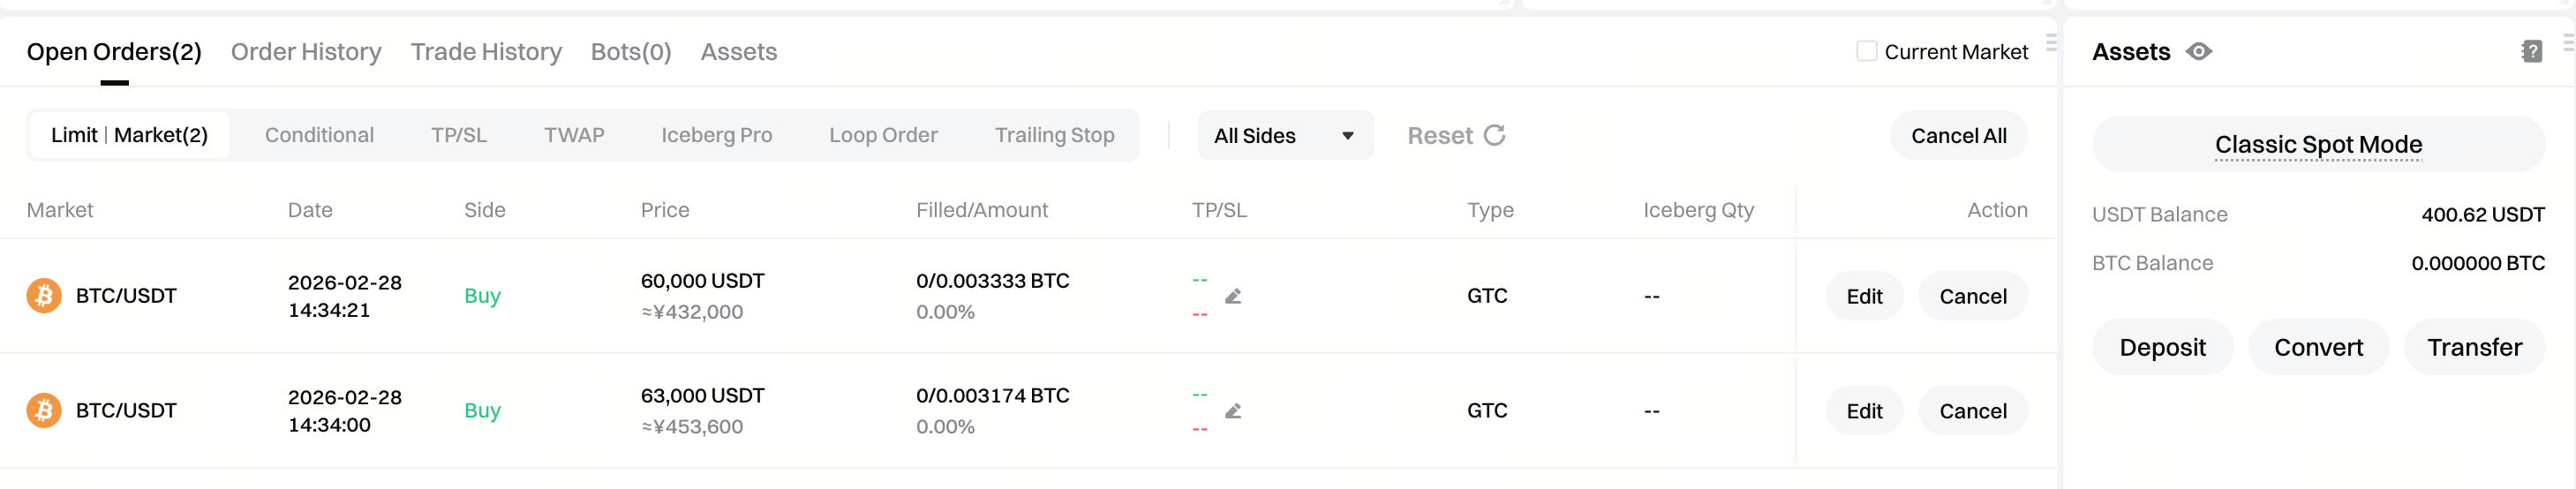
Task: Select the Trailing Stop order filter
Action: point(1054,135)
